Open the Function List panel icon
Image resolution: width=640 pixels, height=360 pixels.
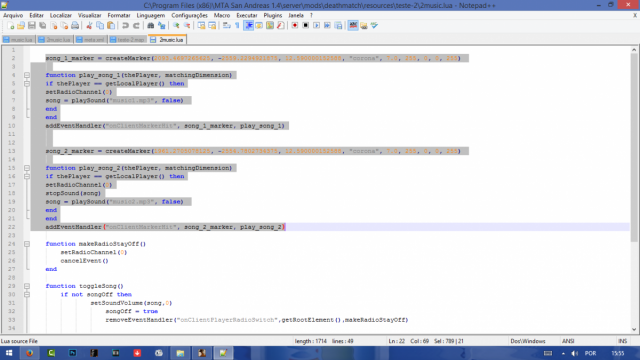(280, 26)
